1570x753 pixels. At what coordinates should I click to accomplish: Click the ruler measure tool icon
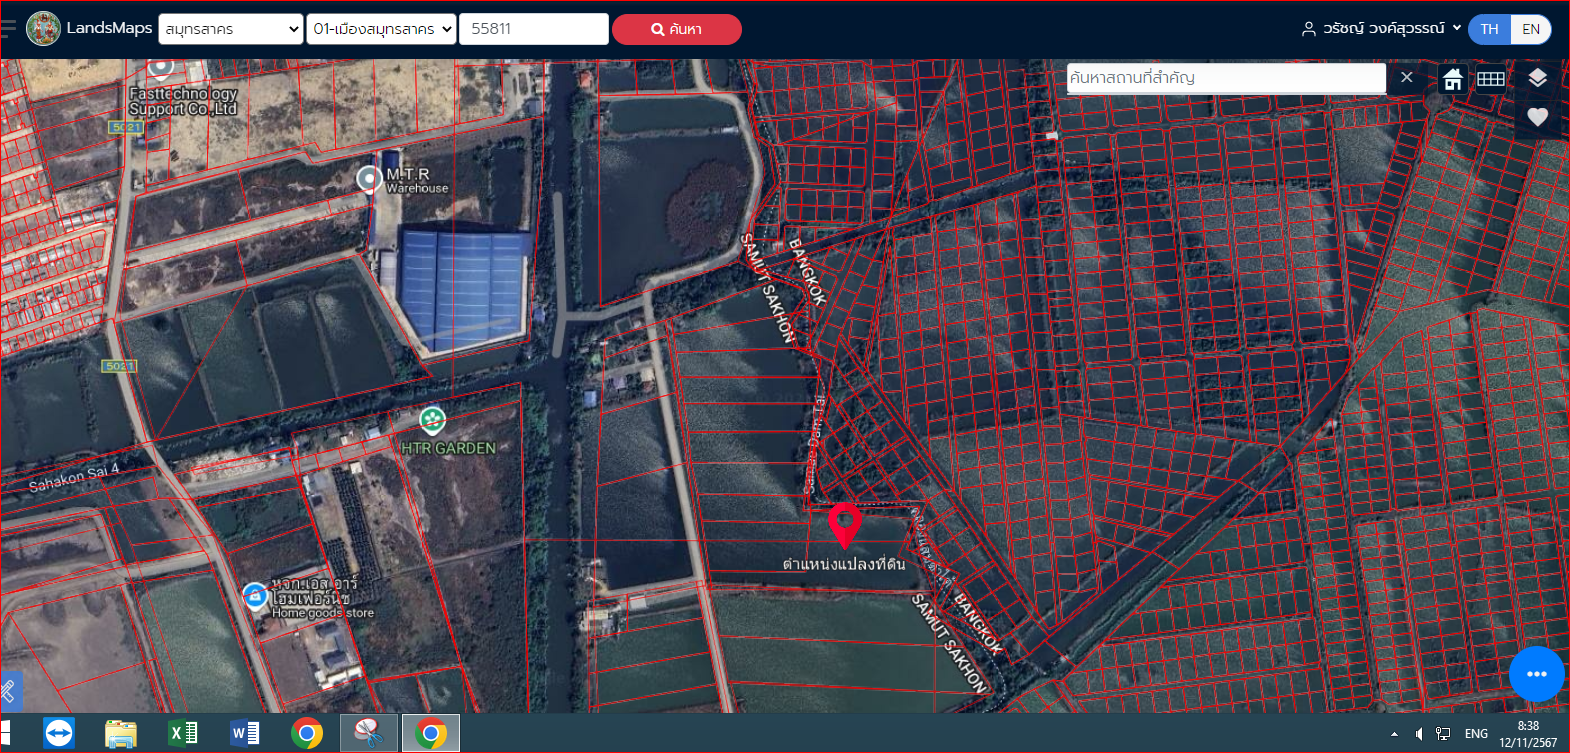point(9,690)
